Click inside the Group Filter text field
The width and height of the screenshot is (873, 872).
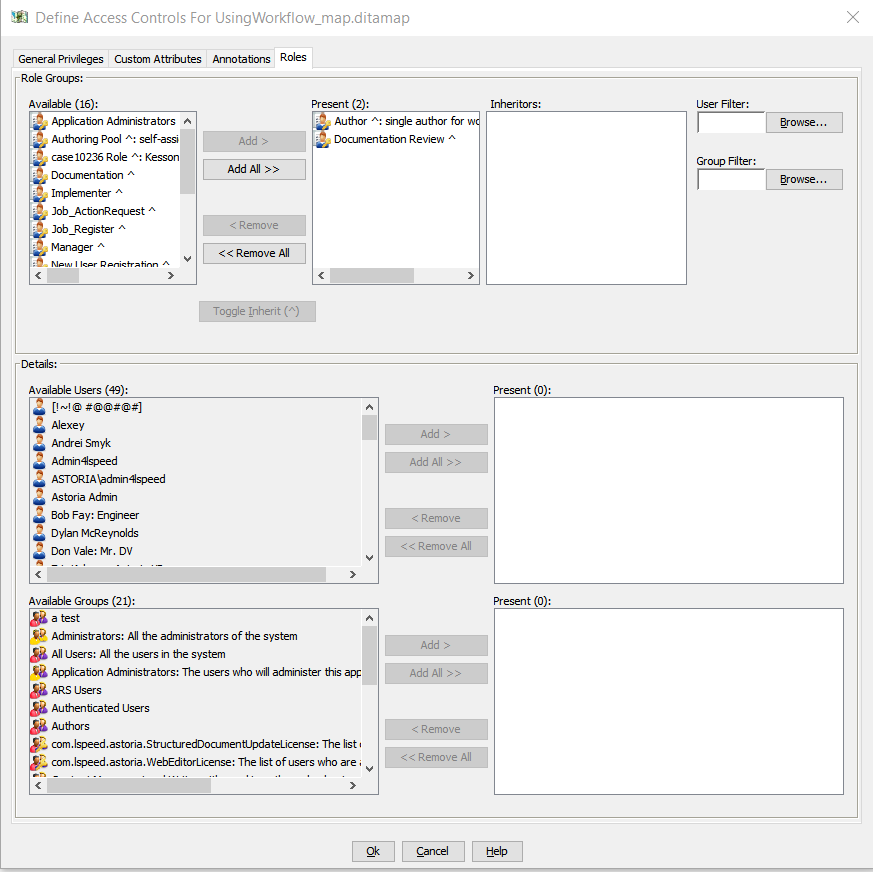(730, 180)
